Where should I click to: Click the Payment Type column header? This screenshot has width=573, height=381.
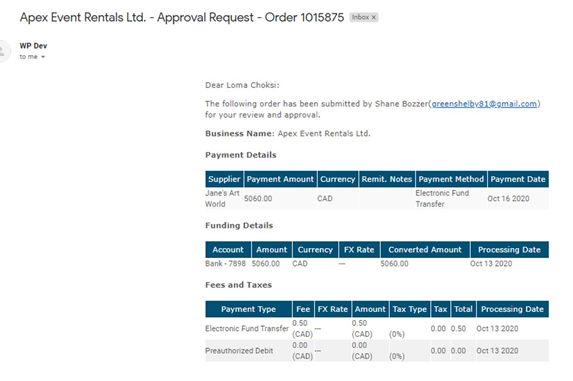coord(248,309)
